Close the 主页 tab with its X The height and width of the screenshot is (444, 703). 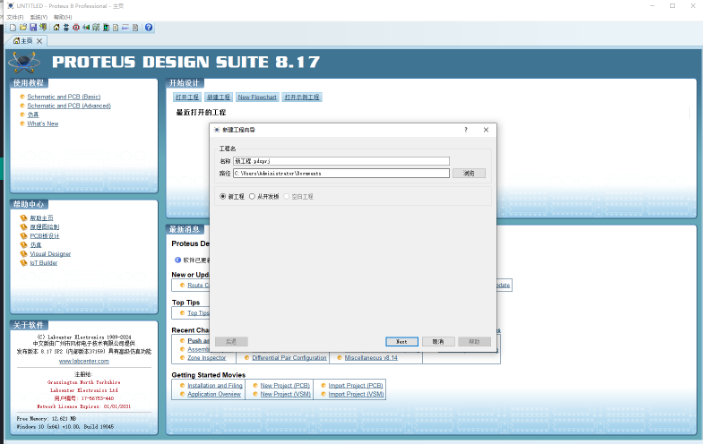41,41
